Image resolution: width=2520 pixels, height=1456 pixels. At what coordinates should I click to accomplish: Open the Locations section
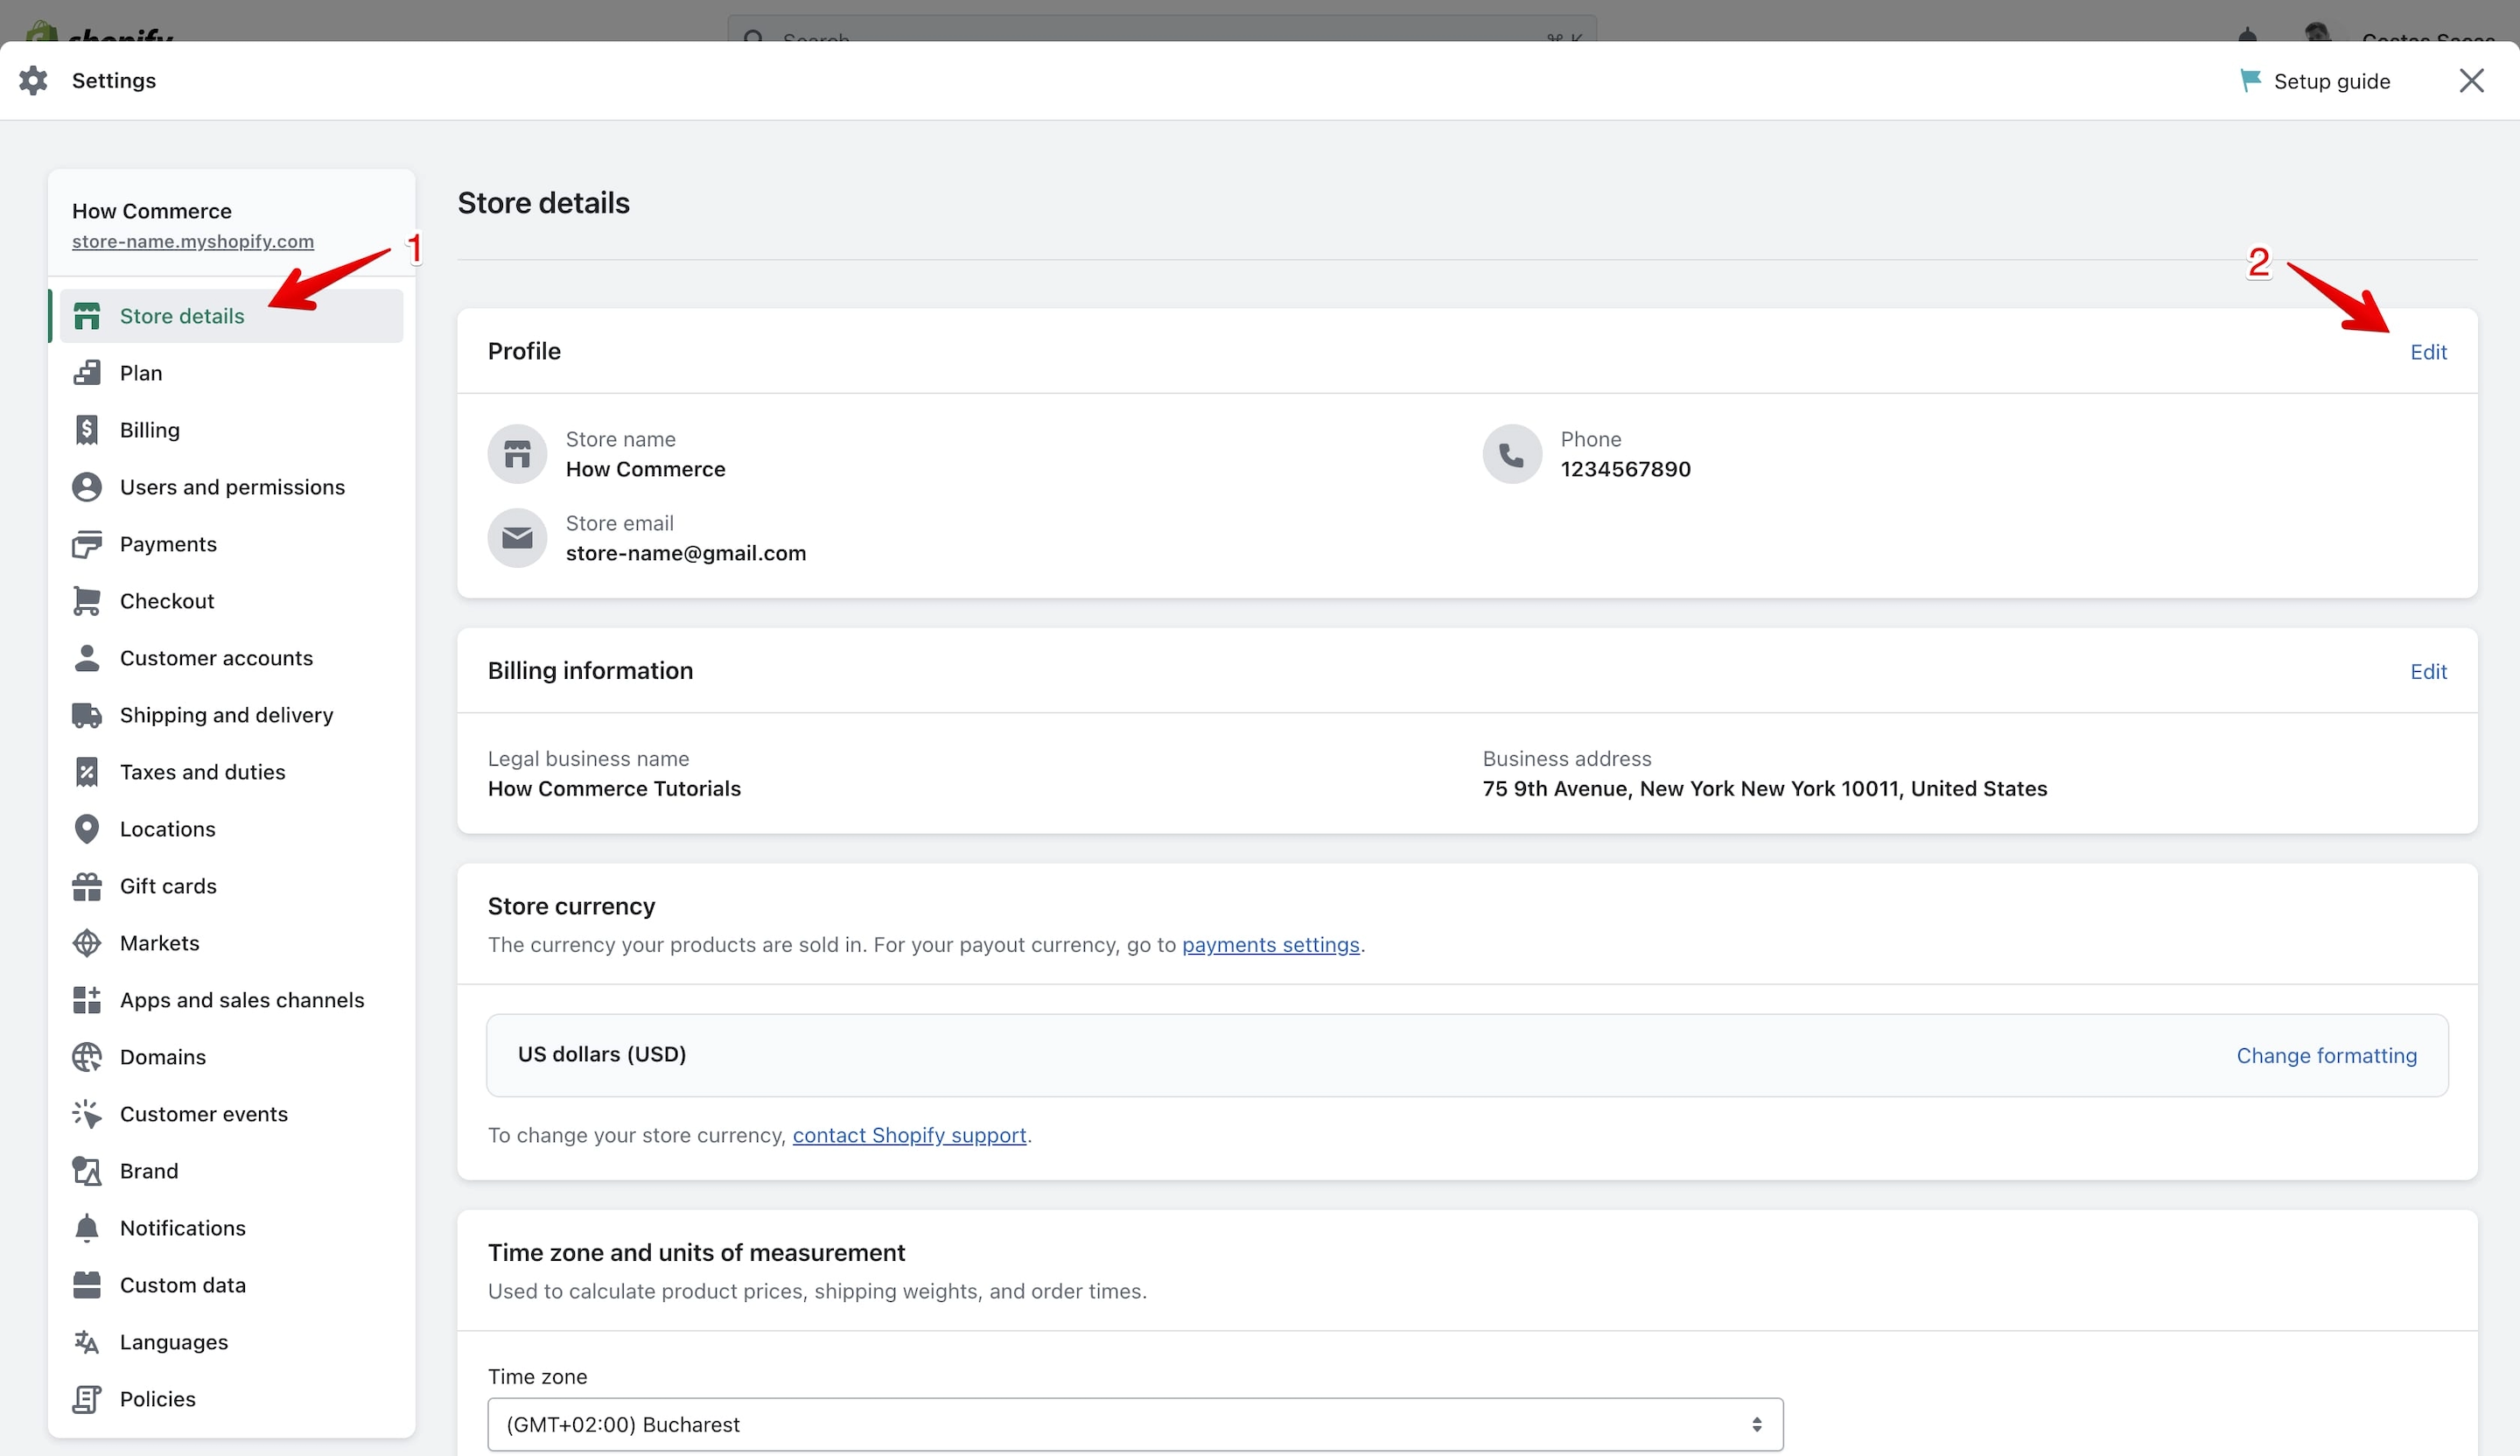pos(231,829)
